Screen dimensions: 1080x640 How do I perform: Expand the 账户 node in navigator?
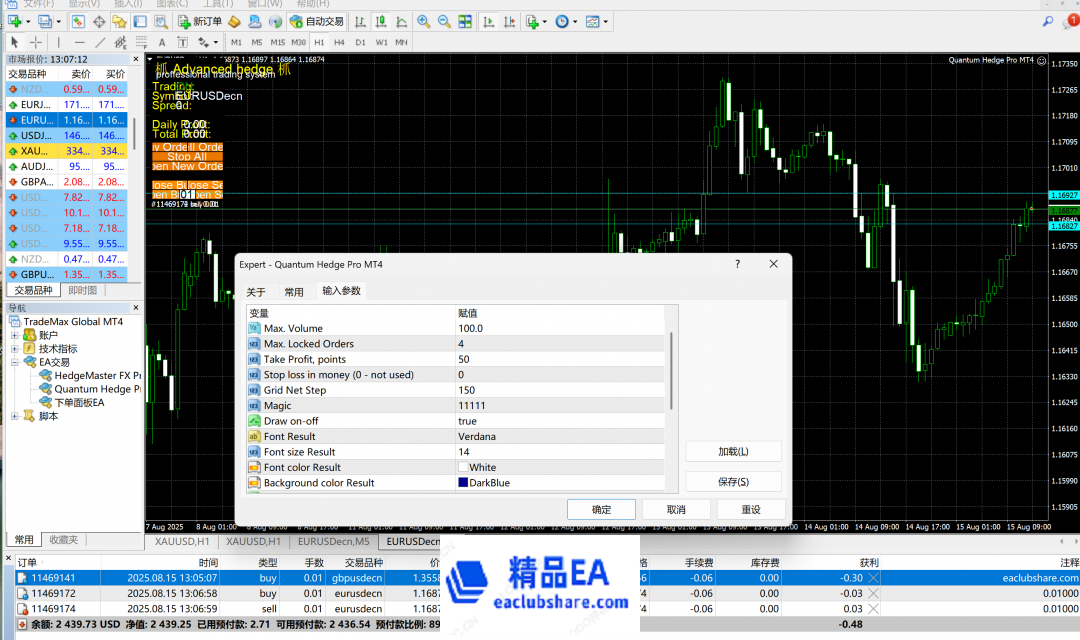coord(16,335)
